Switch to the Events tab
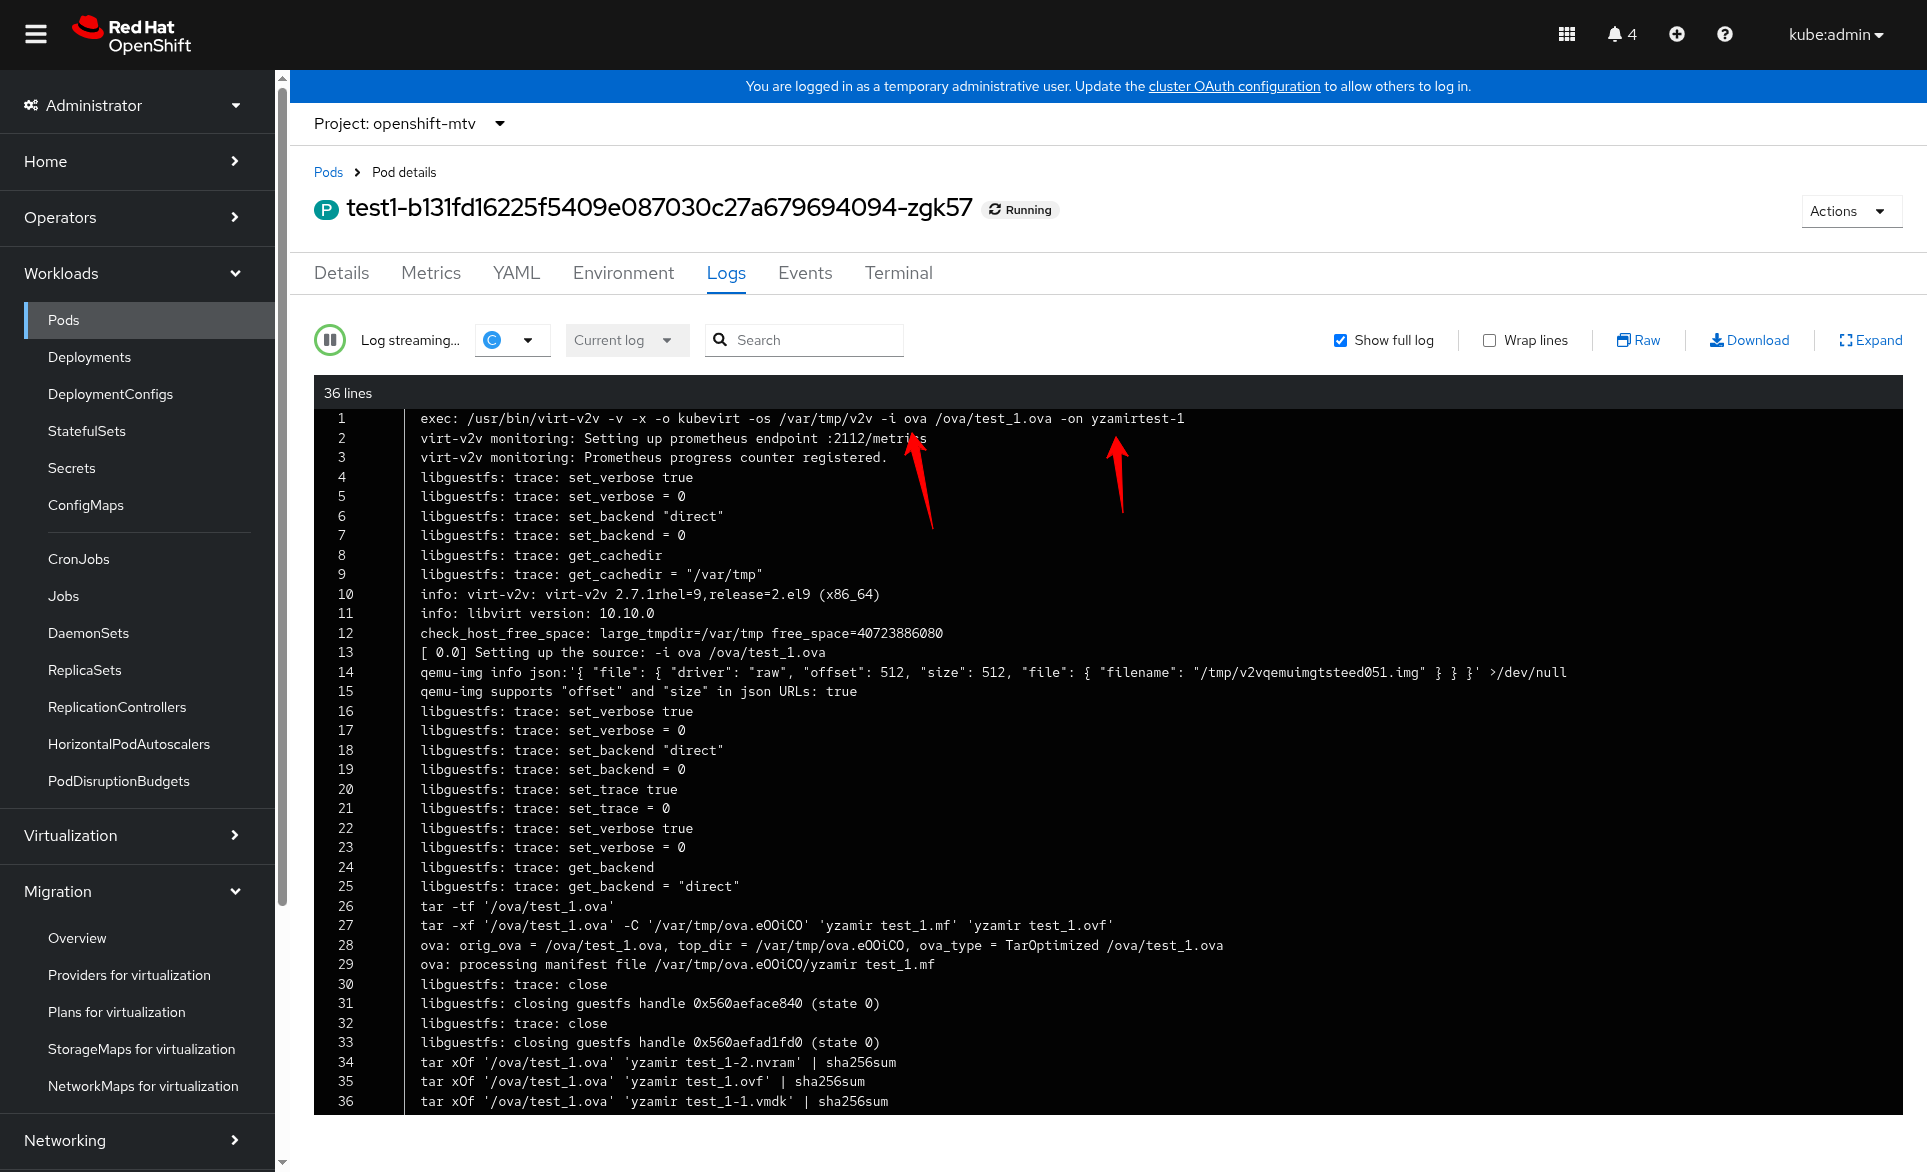1927x1172 pixels. [805, 273]
